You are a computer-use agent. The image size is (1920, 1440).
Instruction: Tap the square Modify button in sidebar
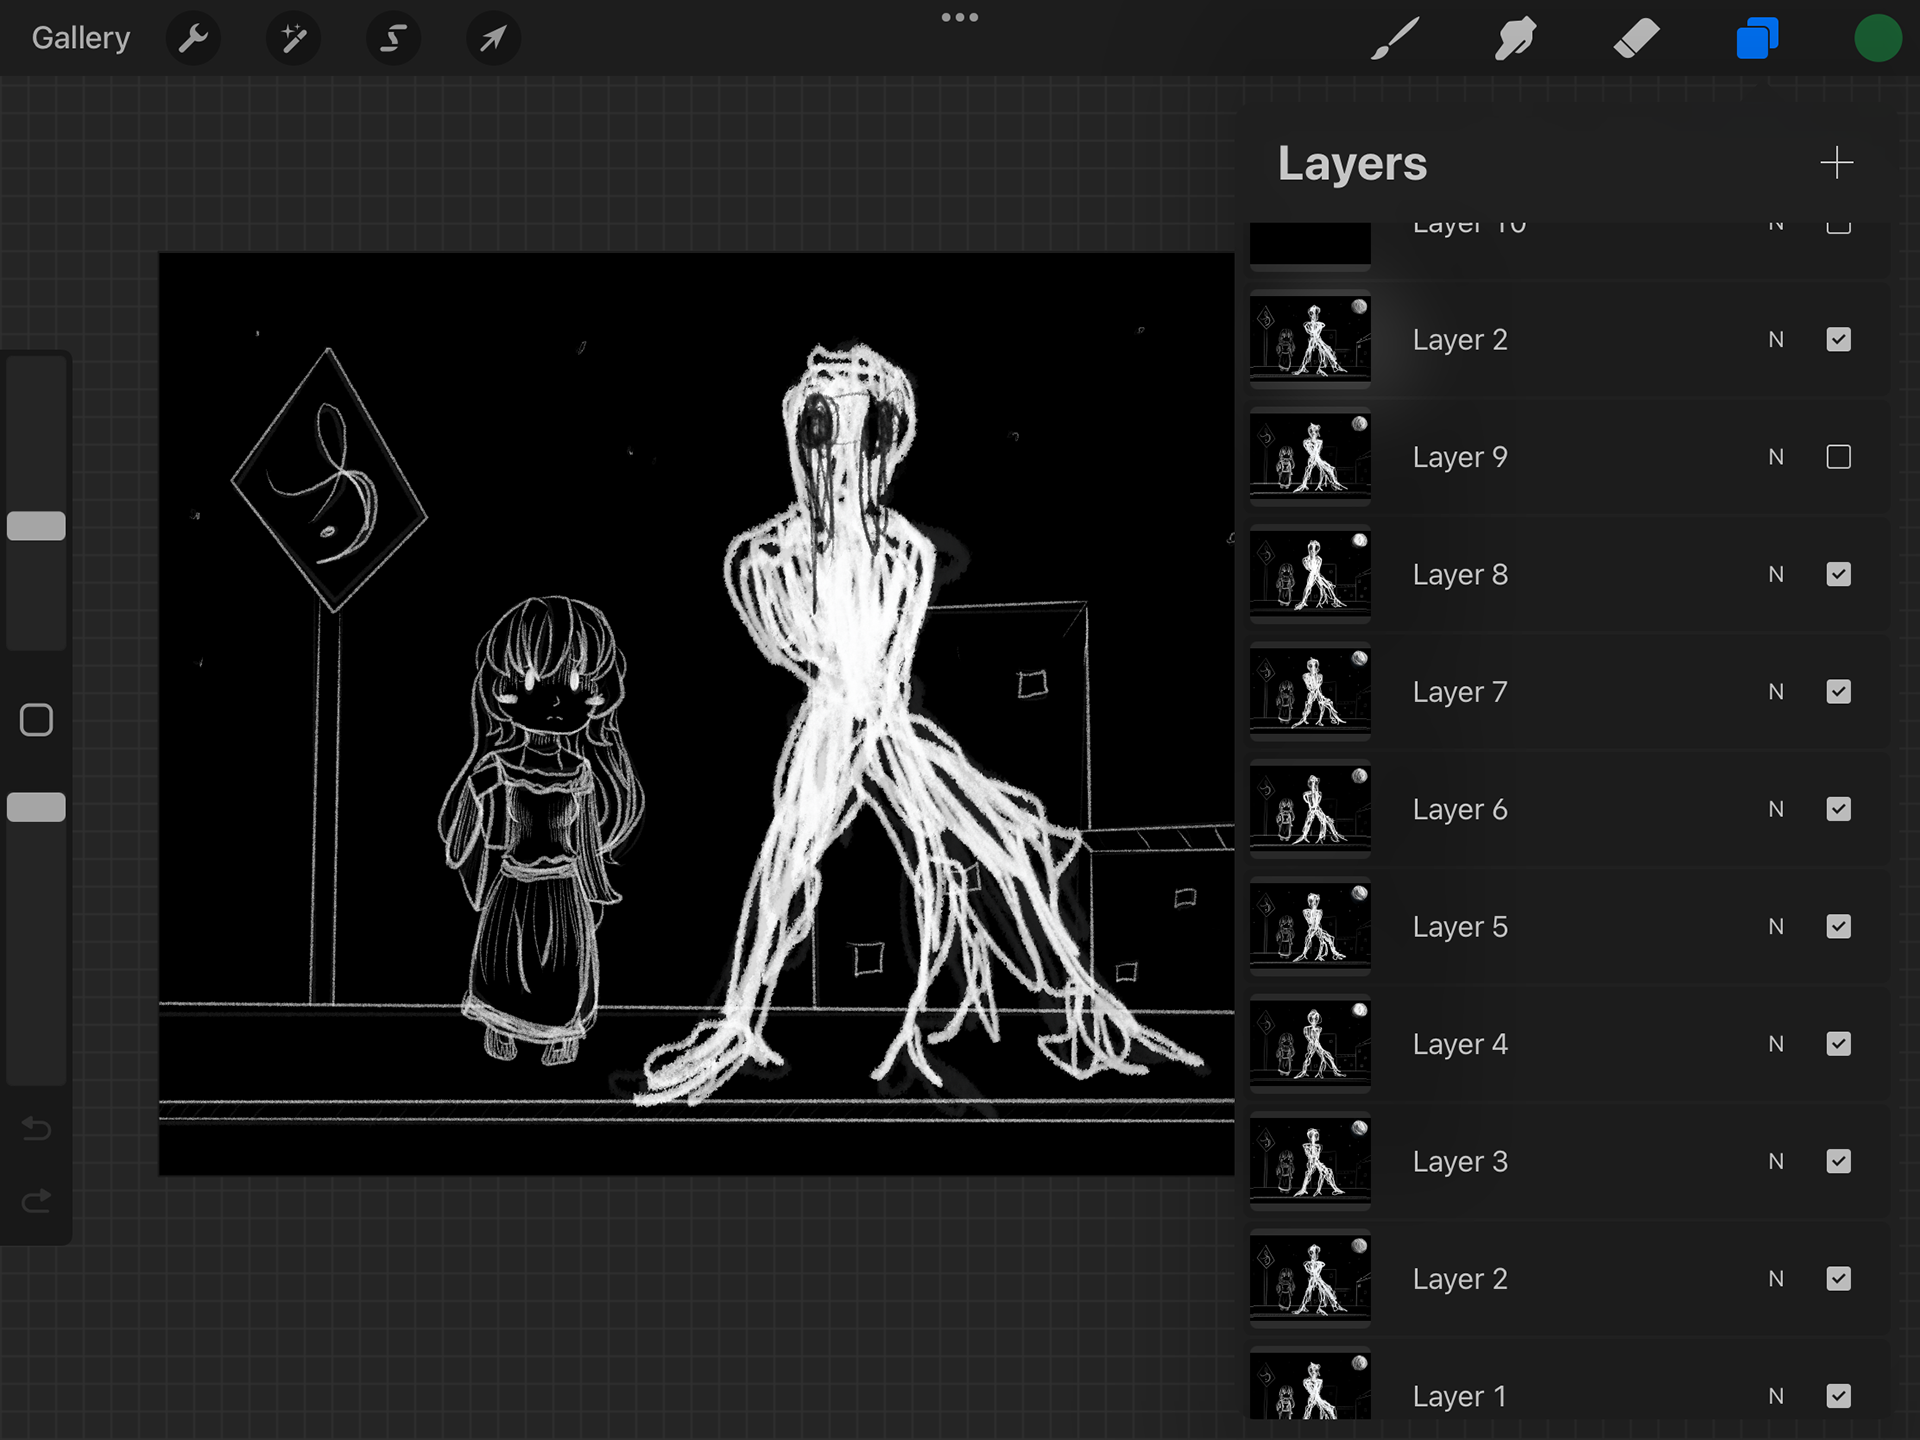point(37,720)
